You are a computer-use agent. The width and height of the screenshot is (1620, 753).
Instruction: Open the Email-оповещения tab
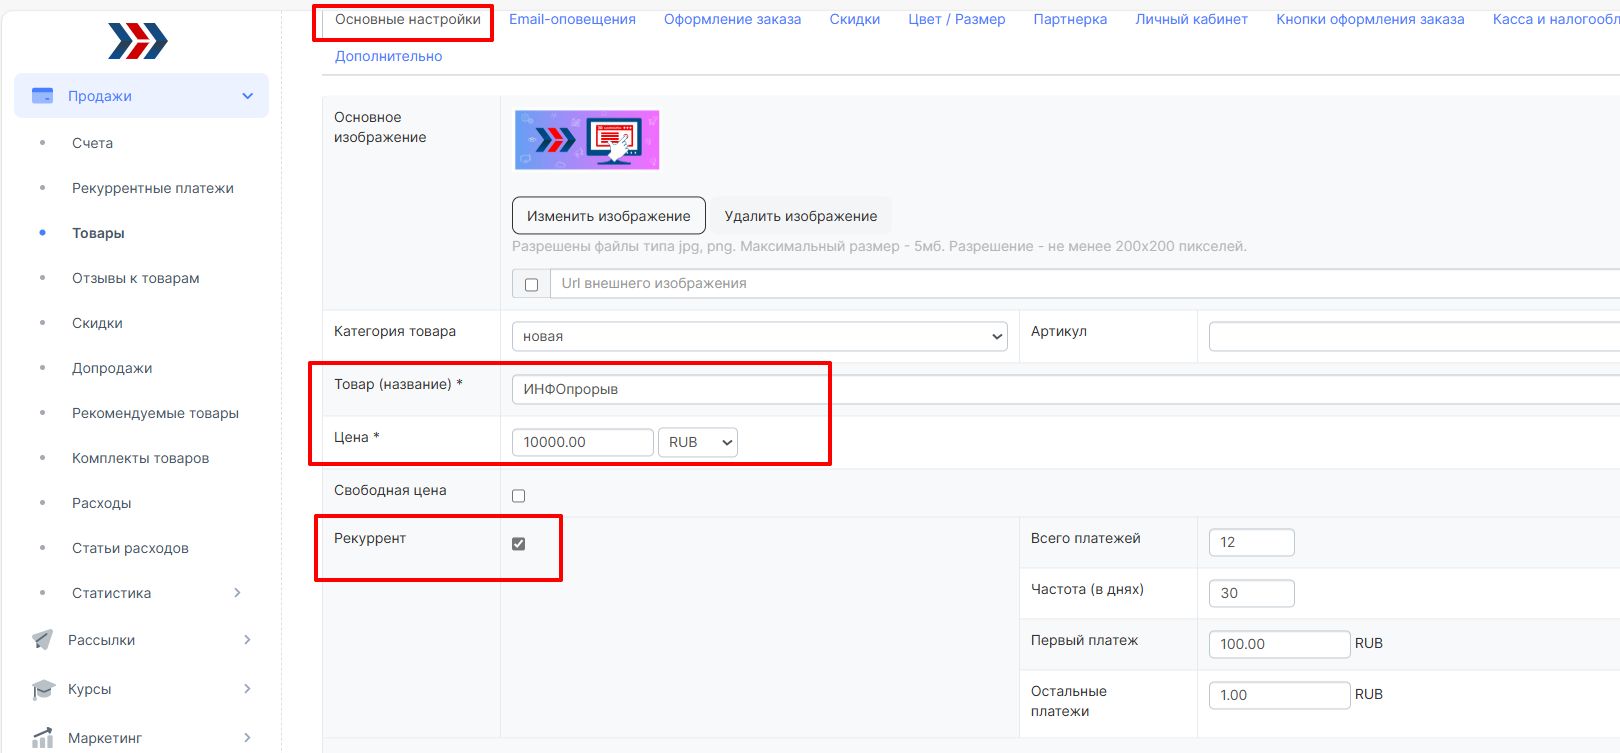click(x=572, y=19)
